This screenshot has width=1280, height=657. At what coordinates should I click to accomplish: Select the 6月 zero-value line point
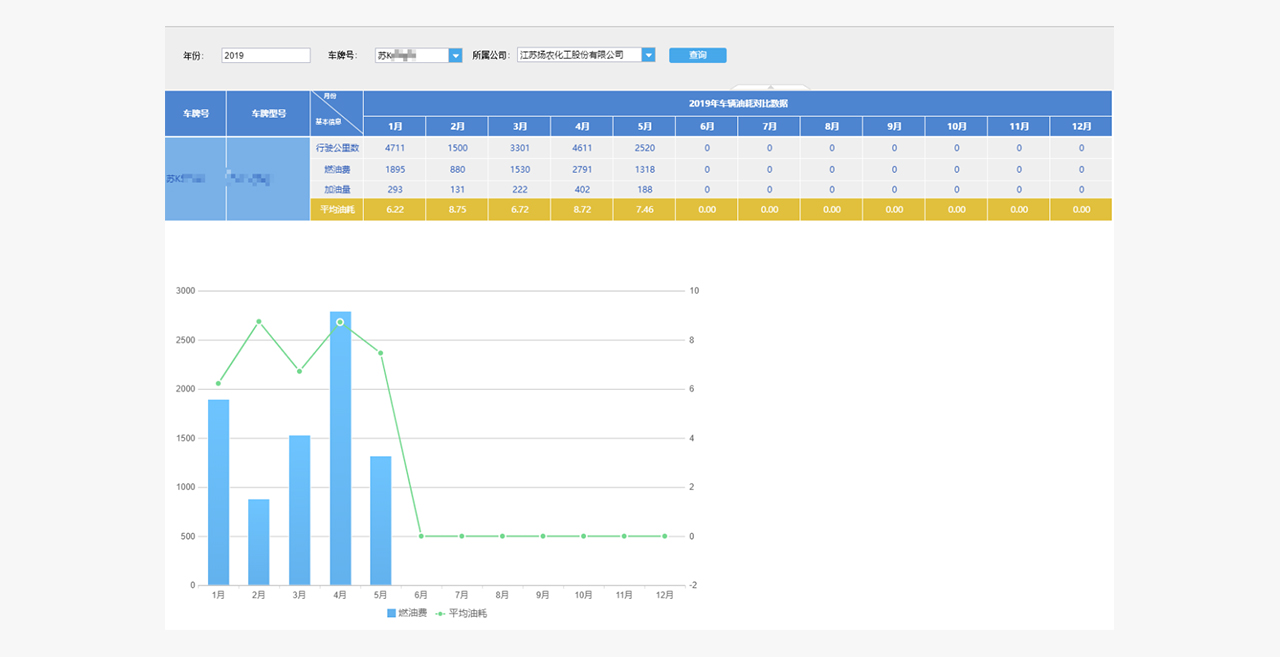coord(421,536)
